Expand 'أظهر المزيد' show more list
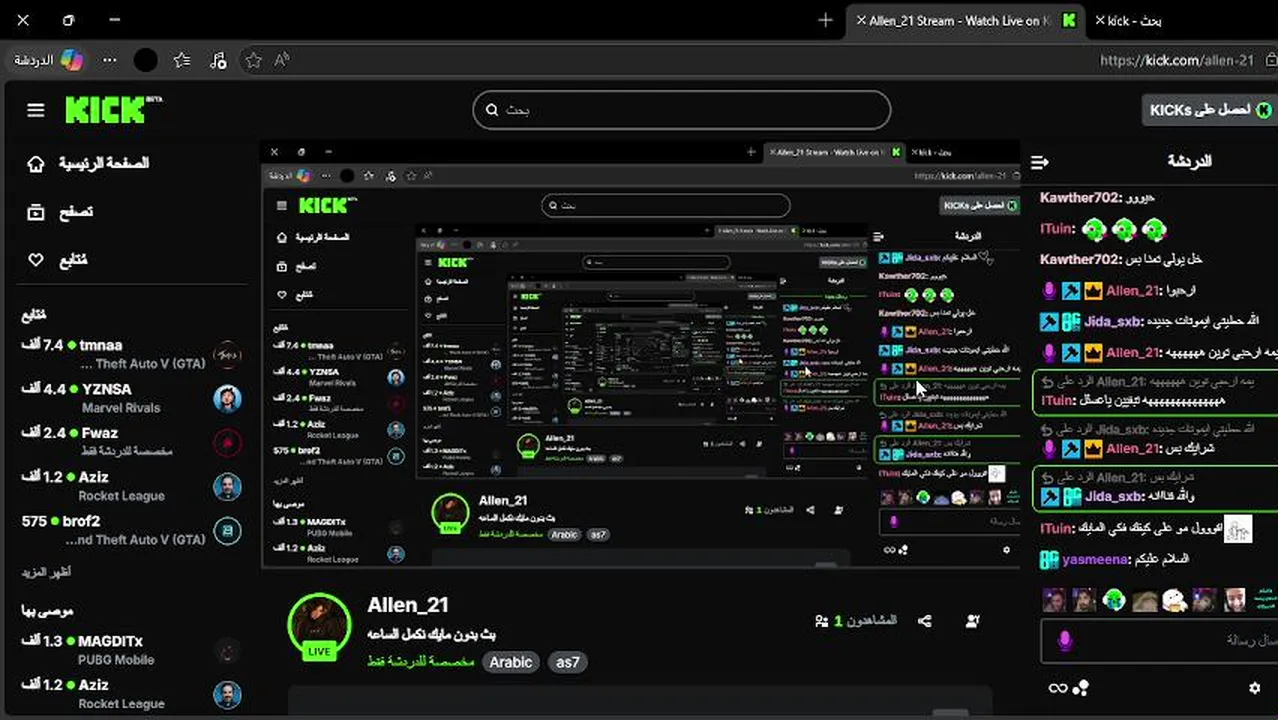This screenshot has height=720, width=1278. tap(46, 572)
